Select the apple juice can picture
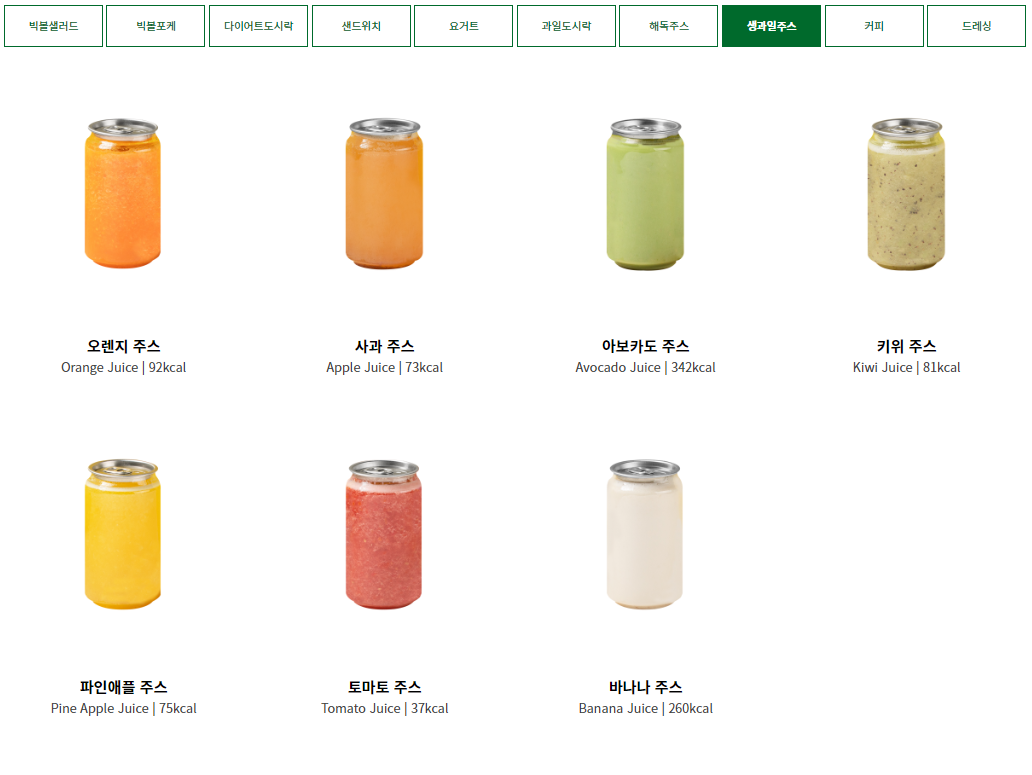The width and height of the screenshot is (1032, 775). pyautogui.click(x=384, y=193)
